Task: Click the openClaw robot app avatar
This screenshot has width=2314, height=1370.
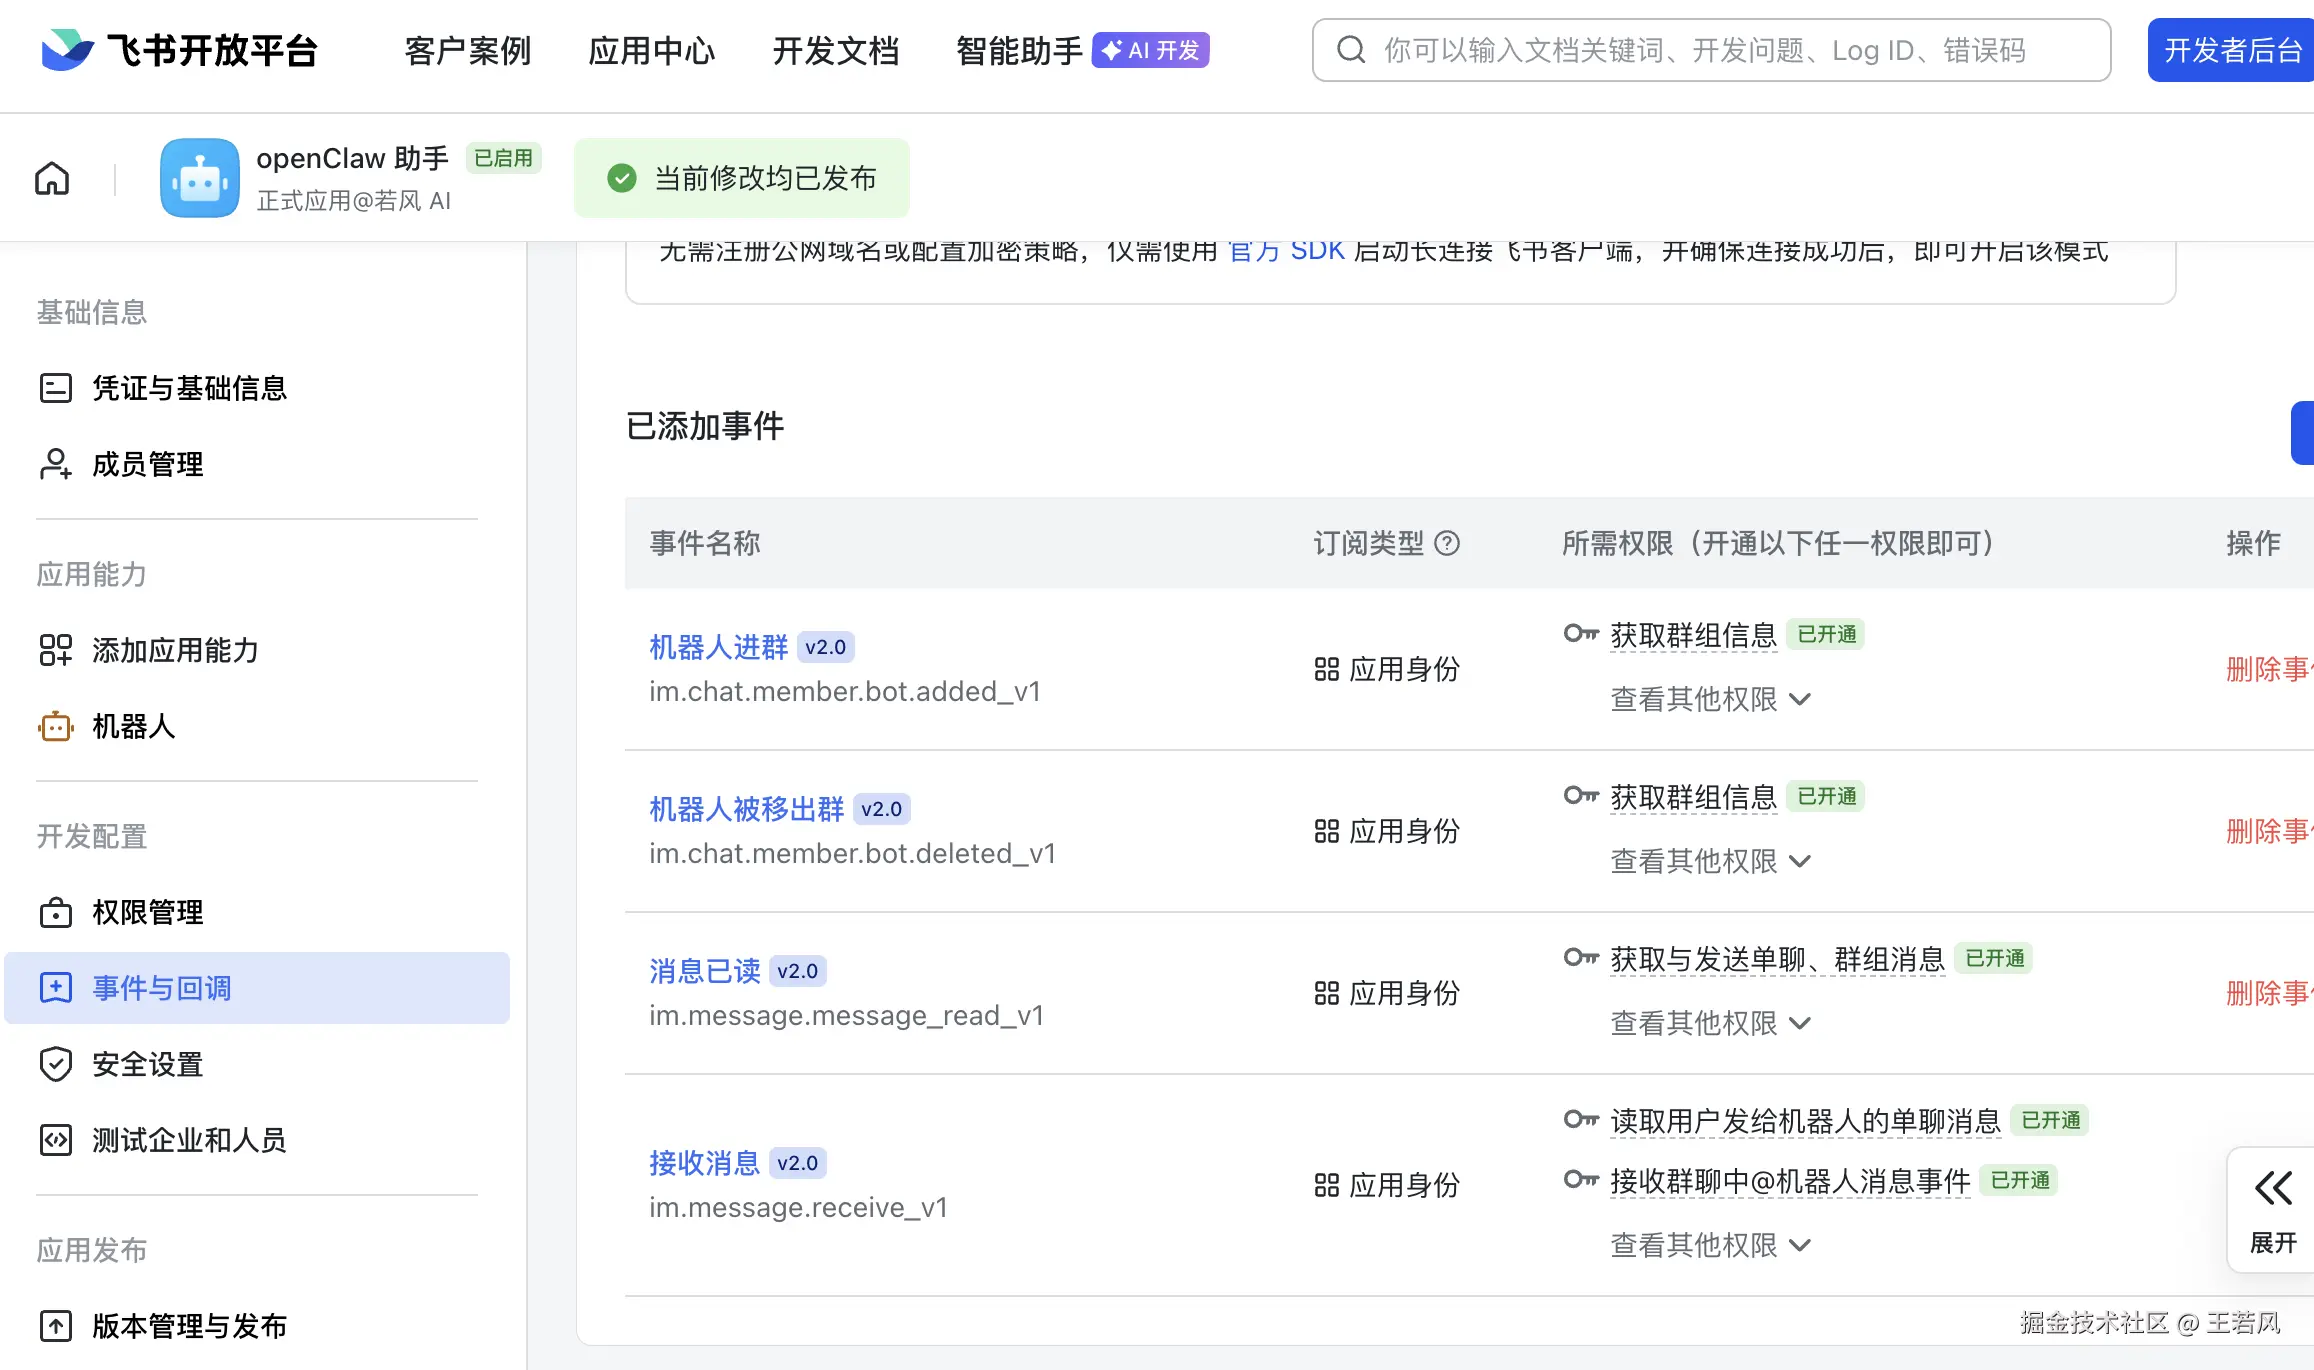Action: click(200, 179)
